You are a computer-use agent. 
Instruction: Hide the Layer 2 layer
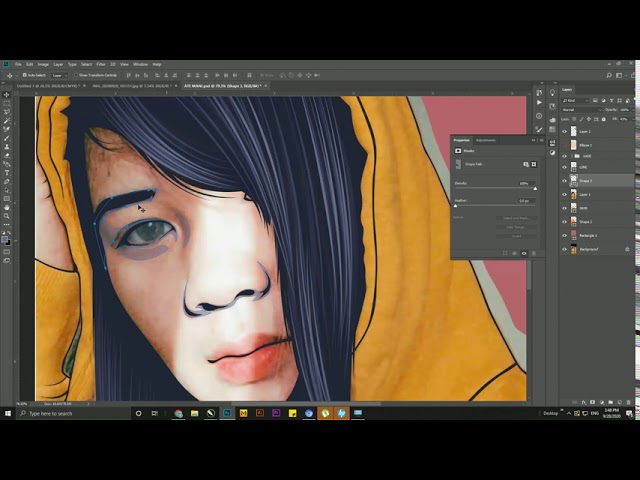564,131
